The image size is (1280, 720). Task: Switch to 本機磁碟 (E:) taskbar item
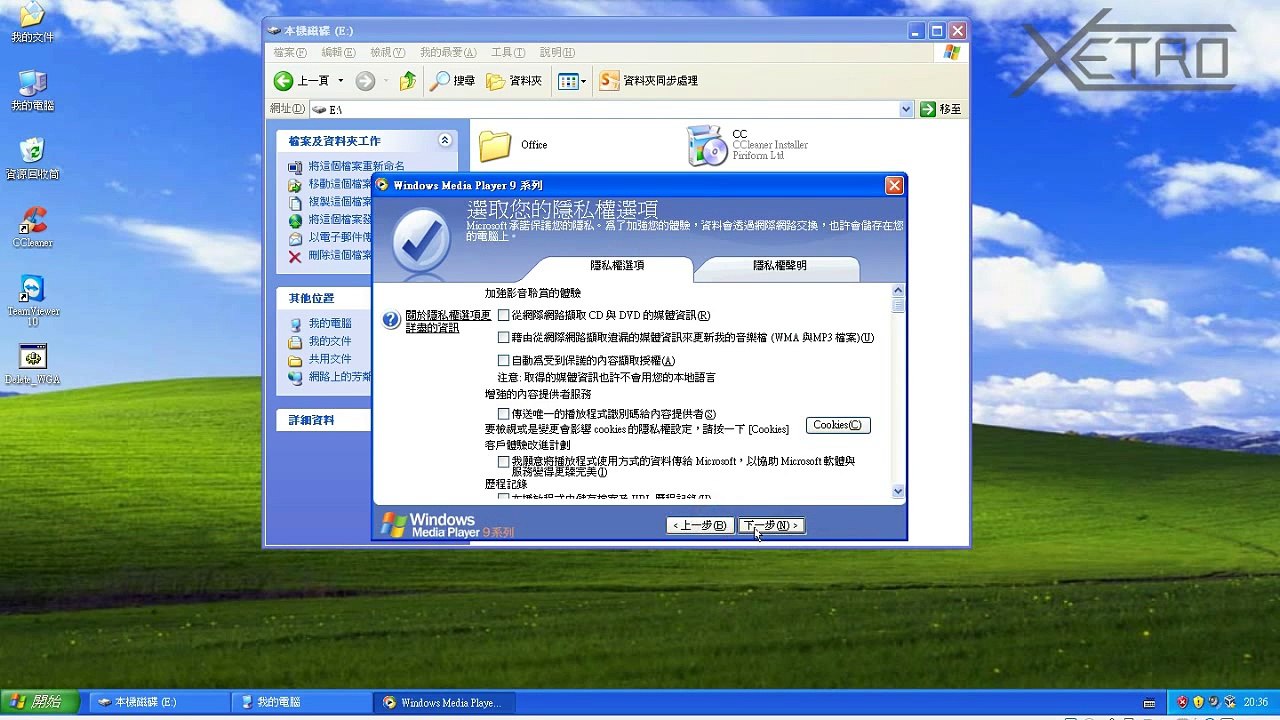(x=160, y=702)
